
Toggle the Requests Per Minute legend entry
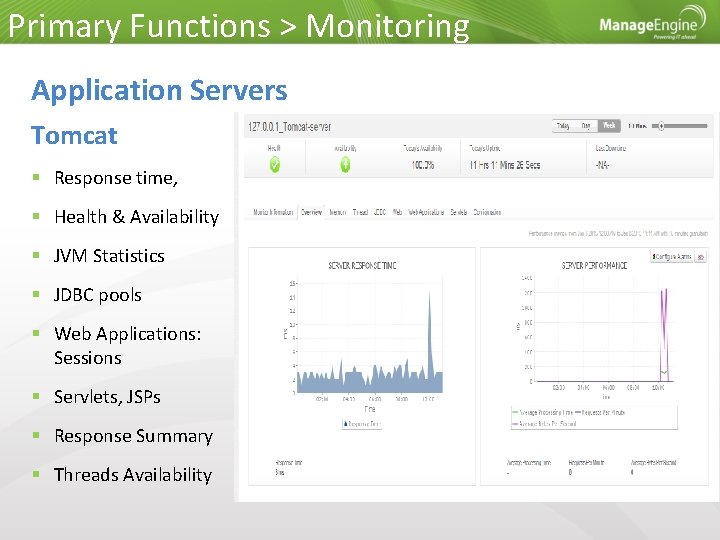[600, 413]
